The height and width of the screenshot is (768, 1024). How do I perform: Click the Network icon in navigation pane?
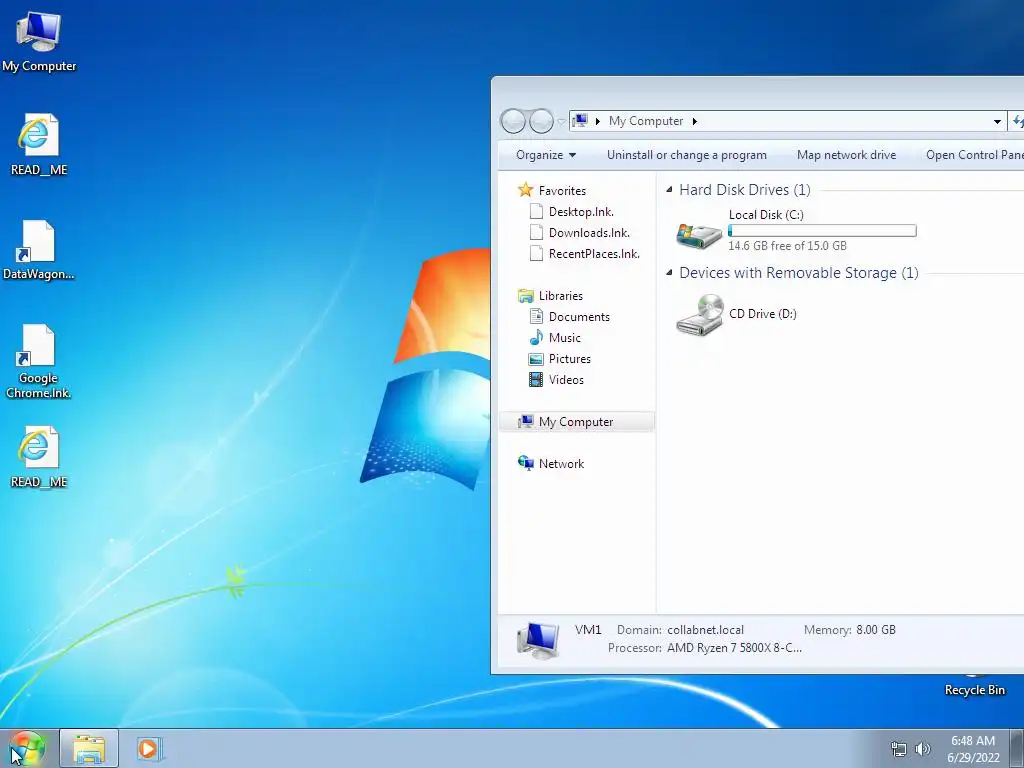tap(525, 463)
